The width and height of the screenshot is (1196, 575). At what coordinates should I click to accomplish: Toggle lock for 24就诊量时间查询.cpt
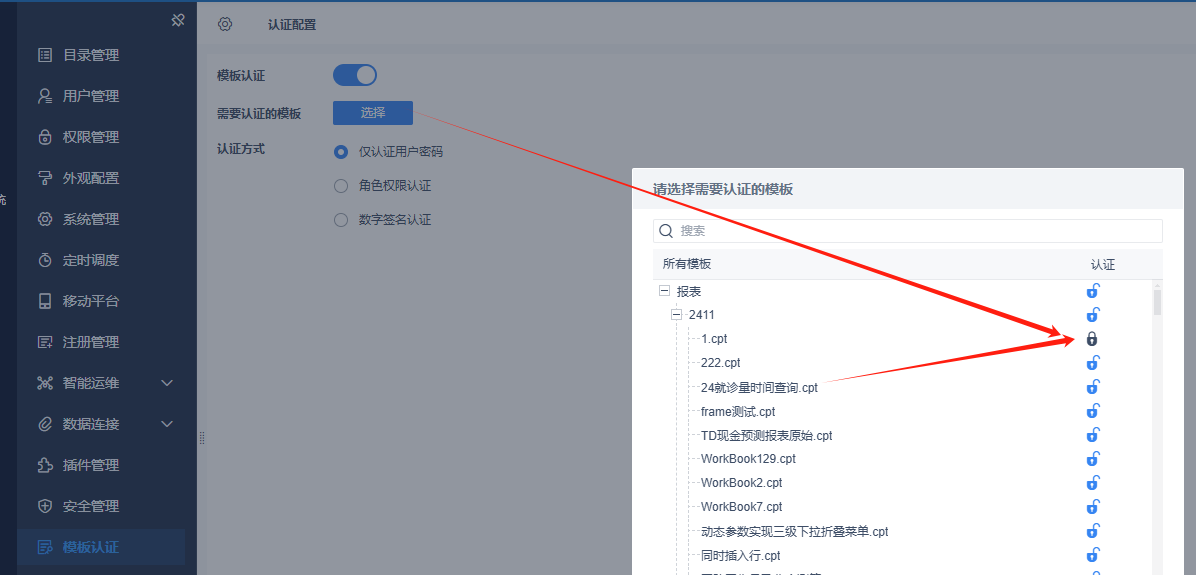coord(1092,387)
